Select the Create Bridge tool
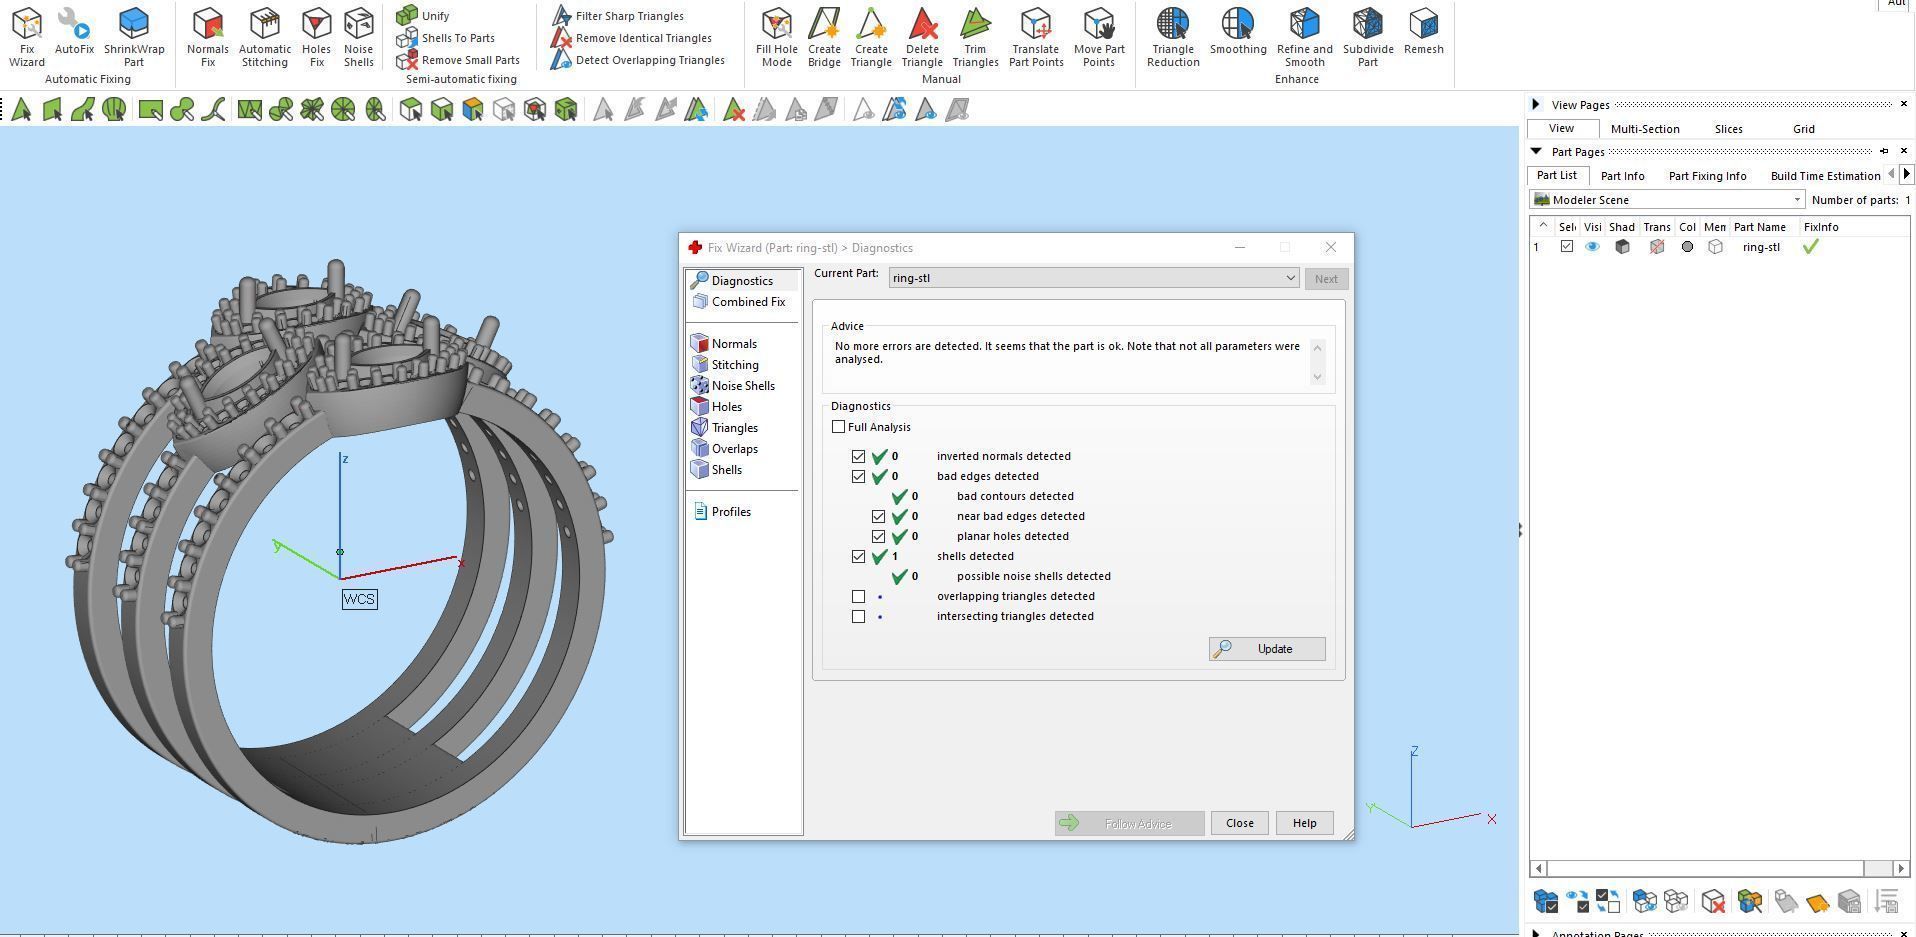 [x=824, y=38]
